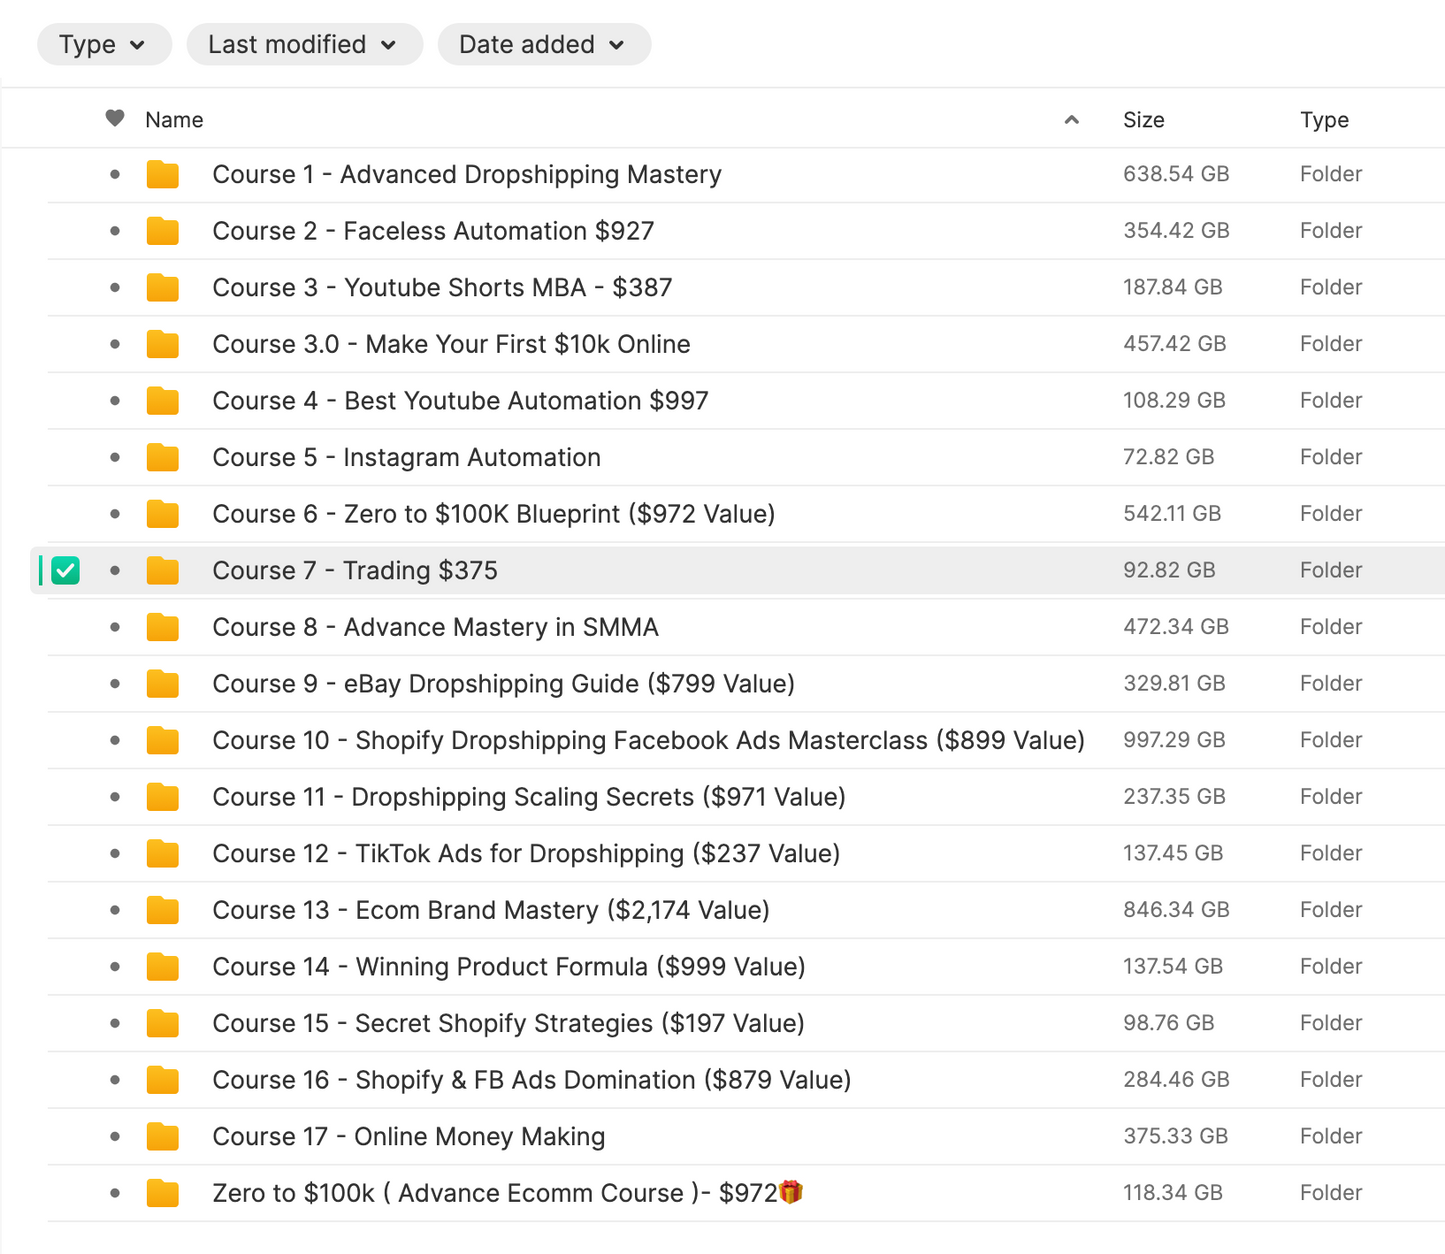Toggle the Name sort order arrow
1445x1254 pixels.
[1071, 120]
